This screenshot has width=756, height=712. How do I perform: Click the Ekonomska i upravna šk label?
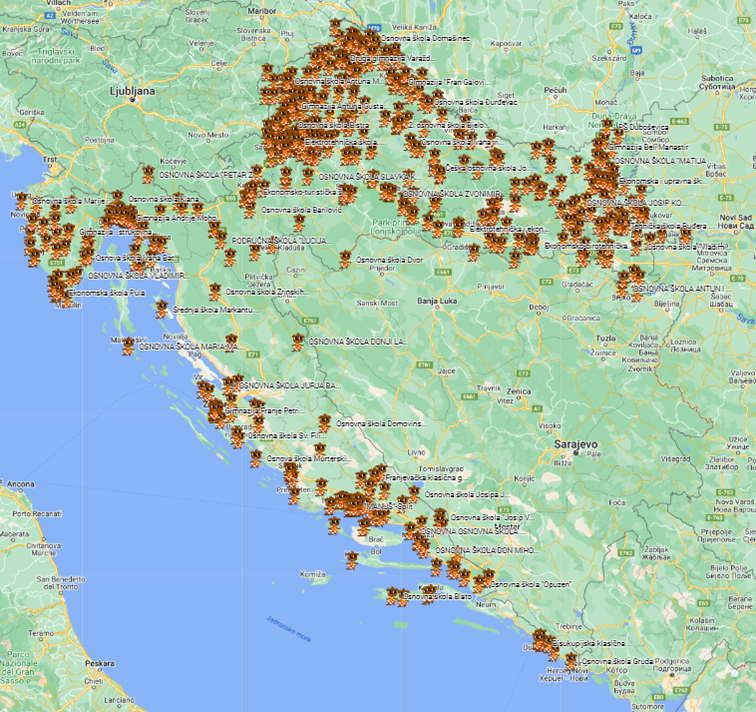point(662,182)
